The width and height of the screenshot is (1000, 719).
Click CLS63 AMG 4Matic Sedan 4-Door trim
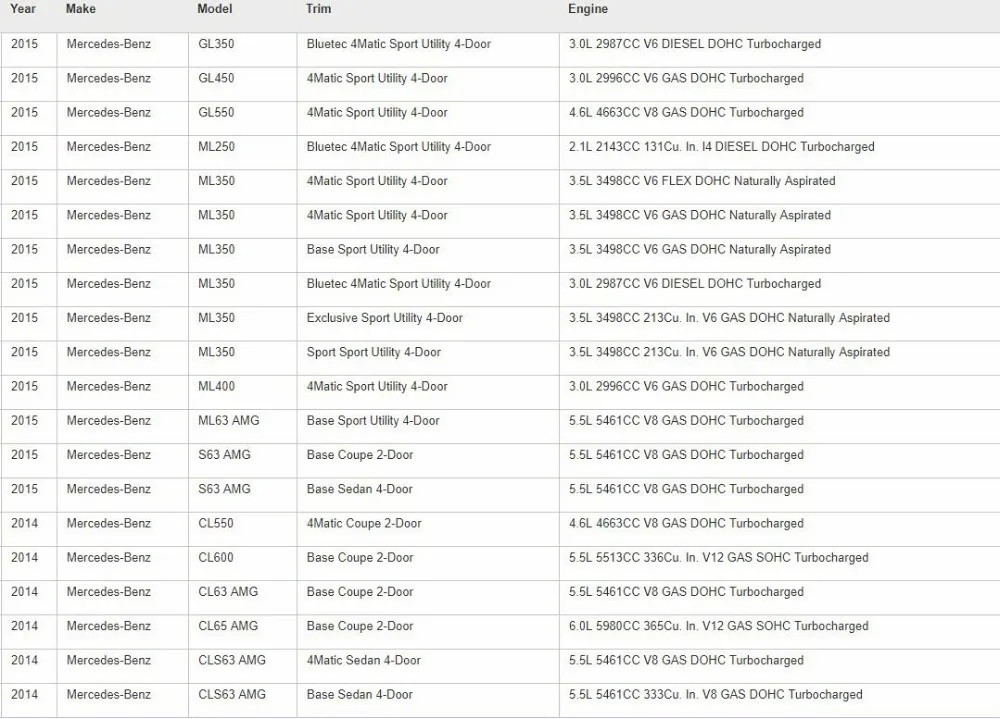click(364, 660)
